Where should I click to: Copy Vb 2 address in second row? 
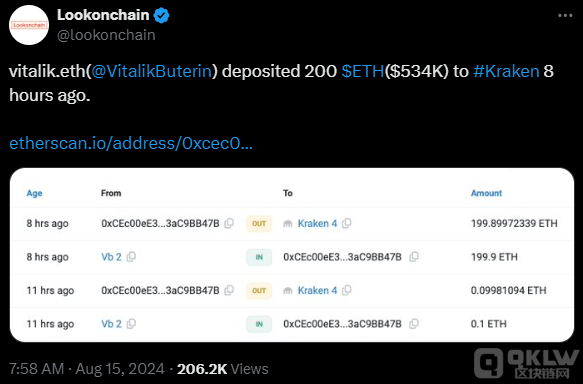[x=131, y=256]
